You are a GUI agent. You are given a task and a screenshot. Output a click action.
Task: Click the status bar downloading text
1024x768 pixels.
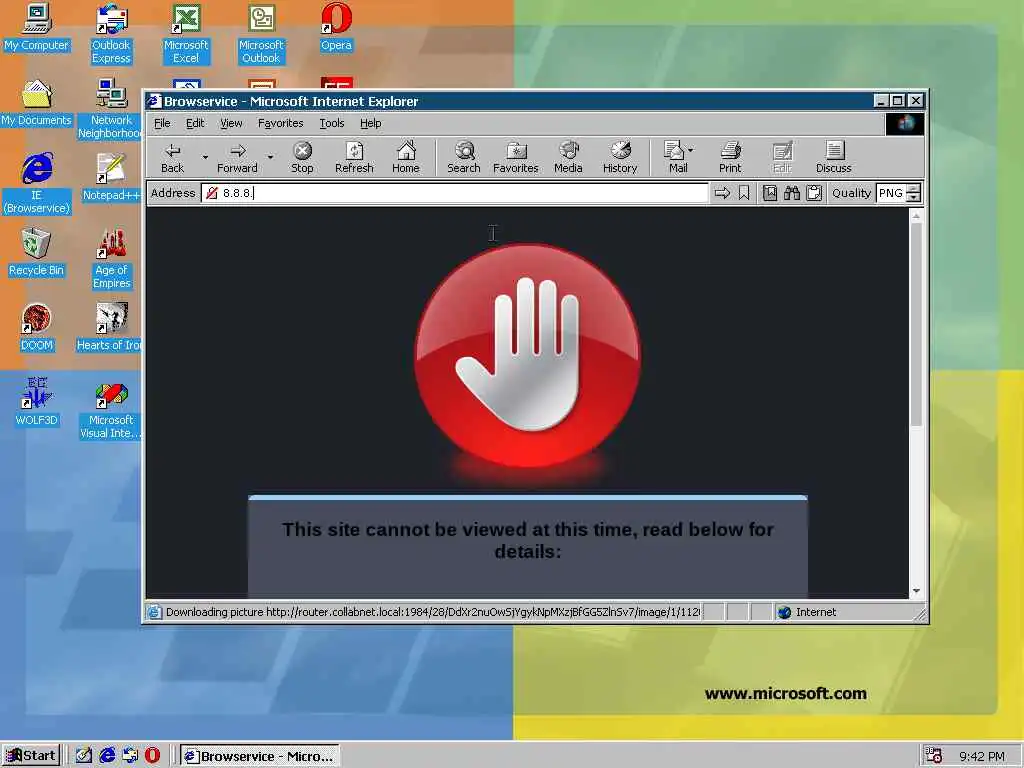click(433, 612)
